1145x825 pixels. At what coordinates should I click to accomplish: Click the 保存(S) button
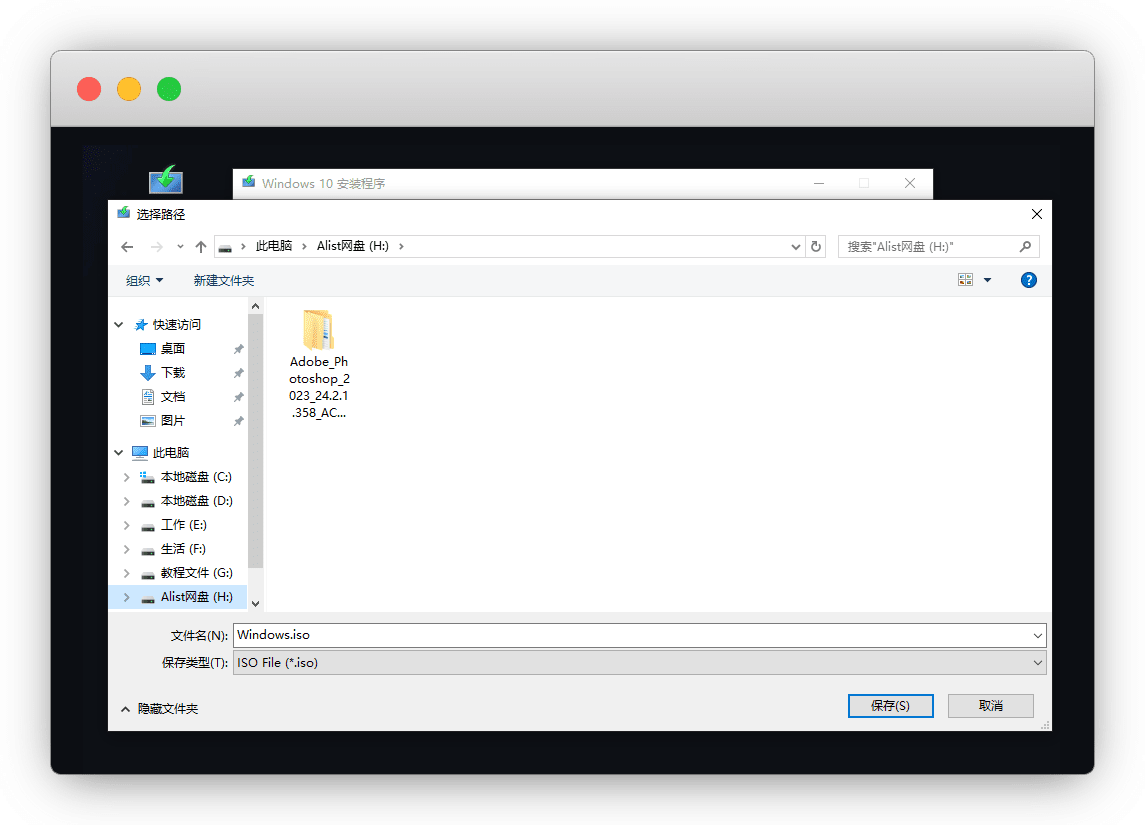click(890, 705)
